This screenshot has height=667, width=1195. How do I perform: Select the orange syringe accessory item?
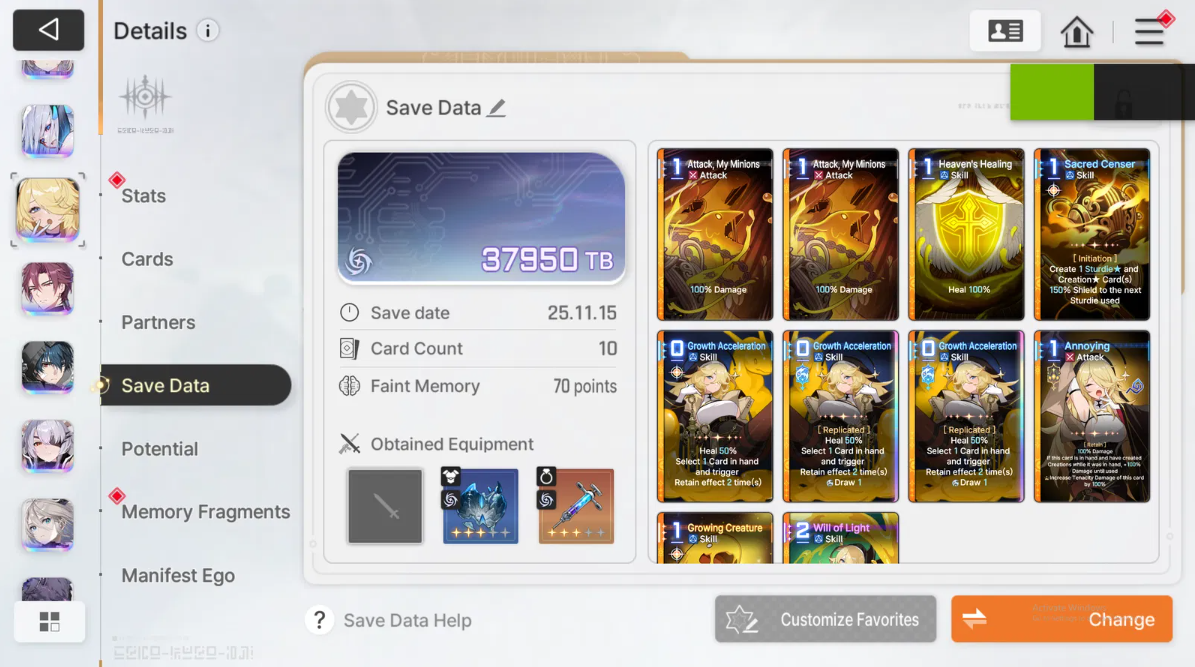576,506
